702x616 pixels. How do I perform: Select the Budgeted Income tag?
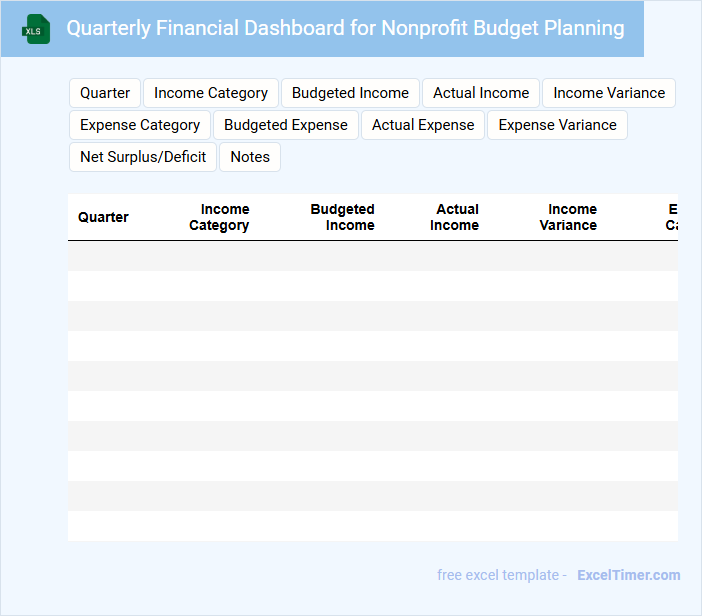[x=350, y=93]
